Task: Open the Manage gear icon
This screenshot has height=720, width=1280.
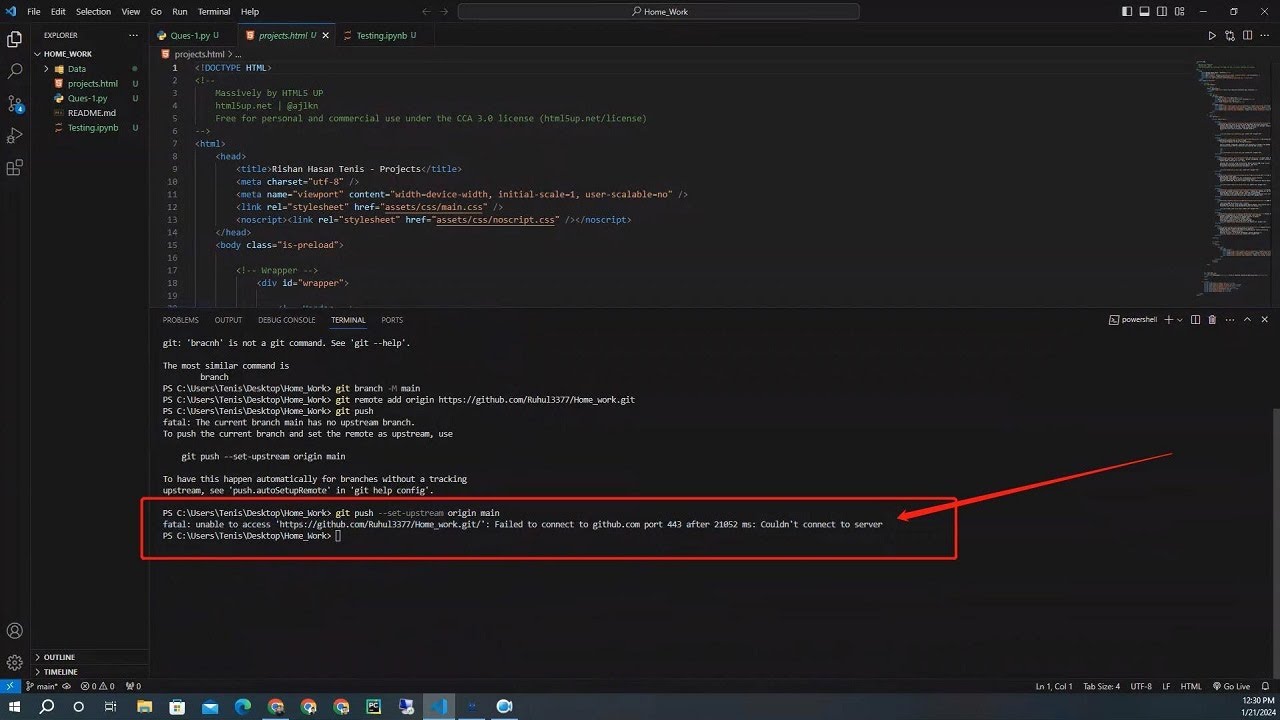Action: tap(15, 662)
